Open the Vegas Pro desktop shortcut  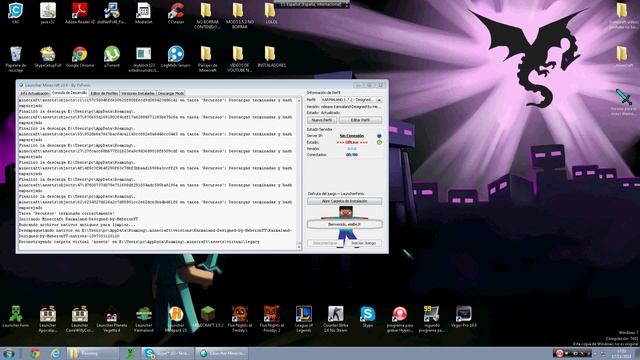tap(463, 317)
